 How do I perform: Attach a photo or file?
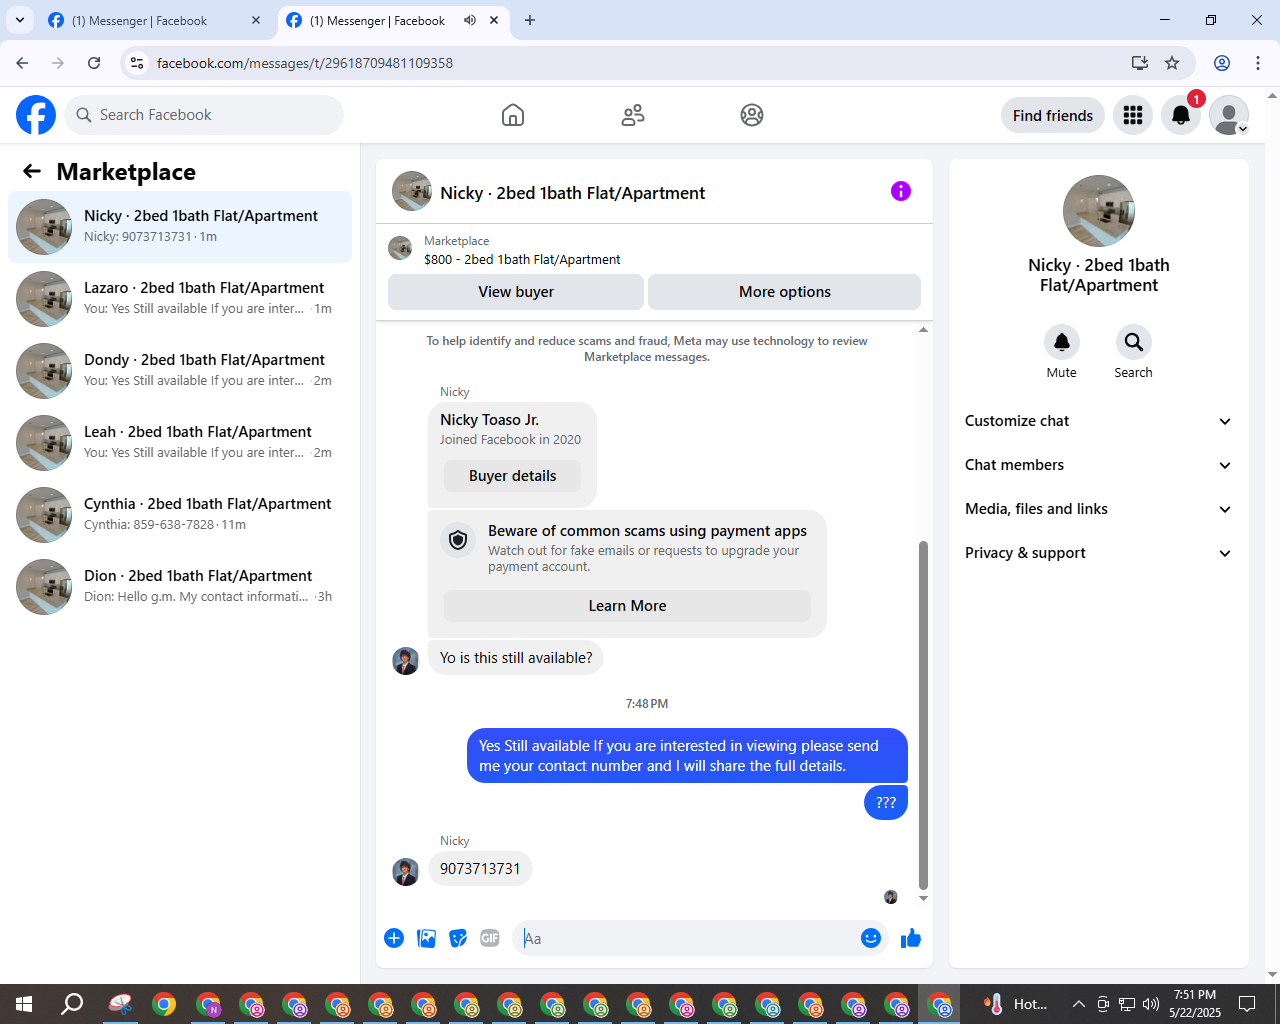coord(426,938)
